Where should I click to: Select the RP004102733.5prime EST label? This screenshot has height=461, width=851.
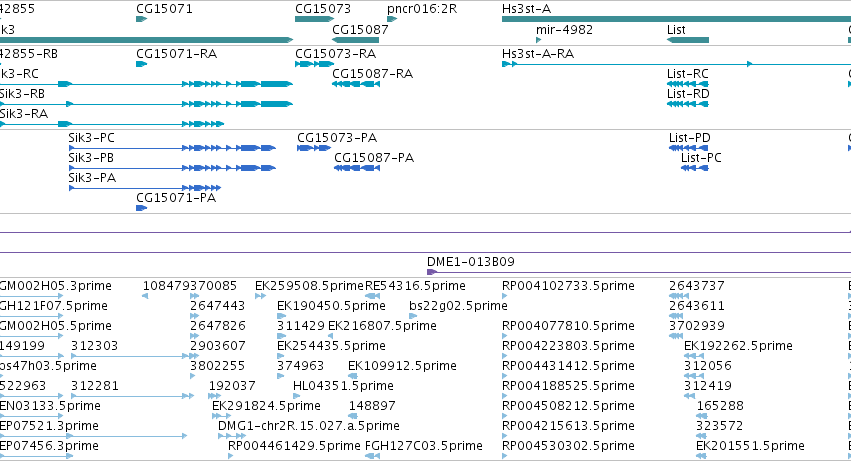568,286
